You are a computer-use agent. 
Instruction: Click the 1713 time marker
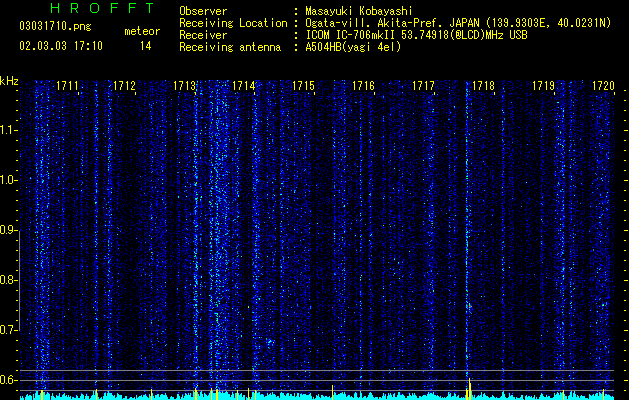click(184, 86)
